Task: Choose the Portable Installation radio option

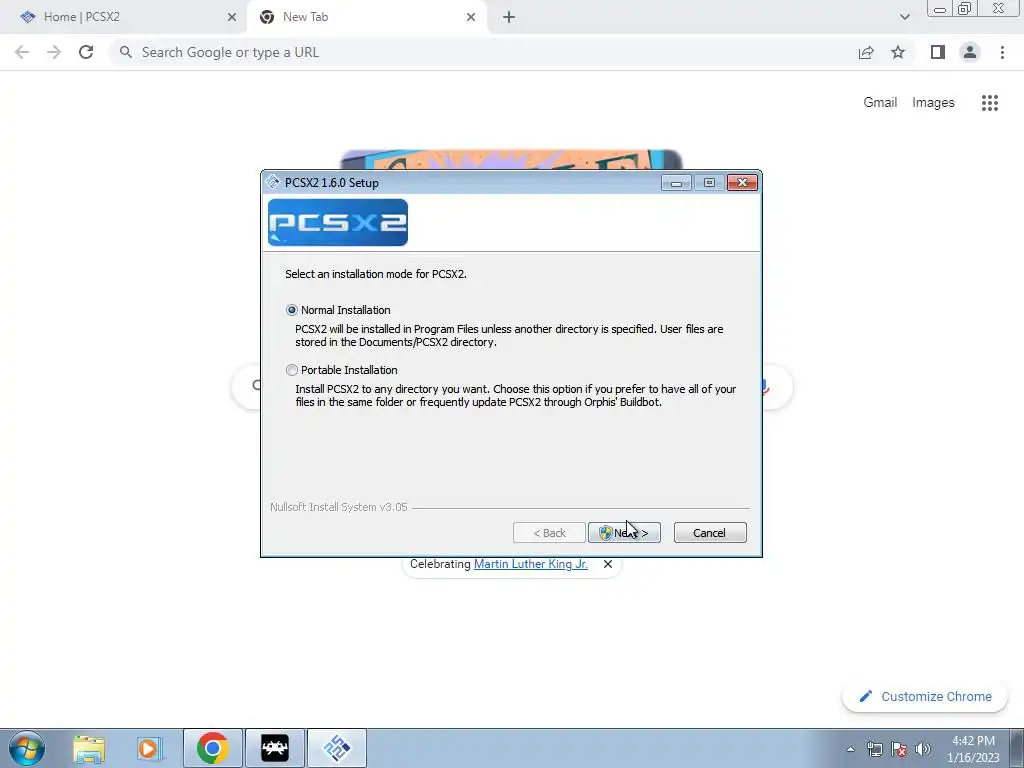Action: (x=292, y=370)
